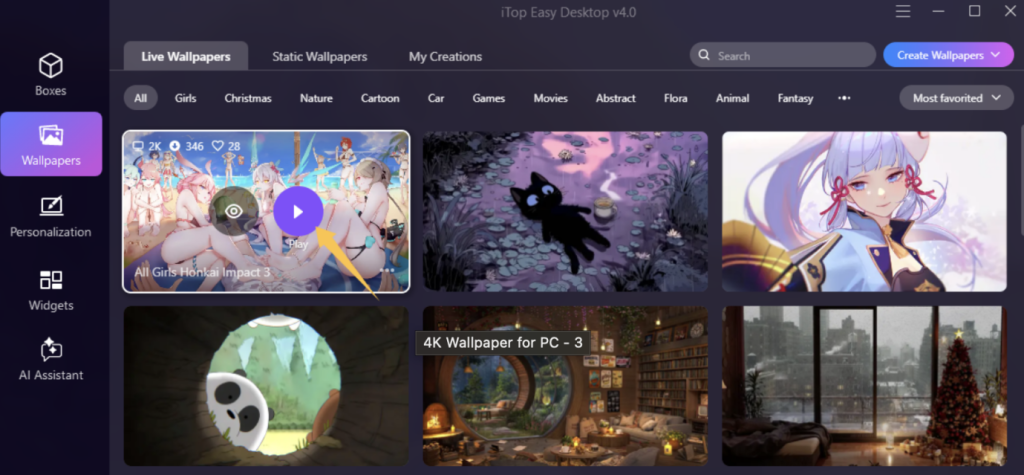Open the My Creations tab
Screen dimensions: 1024x475
[x=445, y=56]
